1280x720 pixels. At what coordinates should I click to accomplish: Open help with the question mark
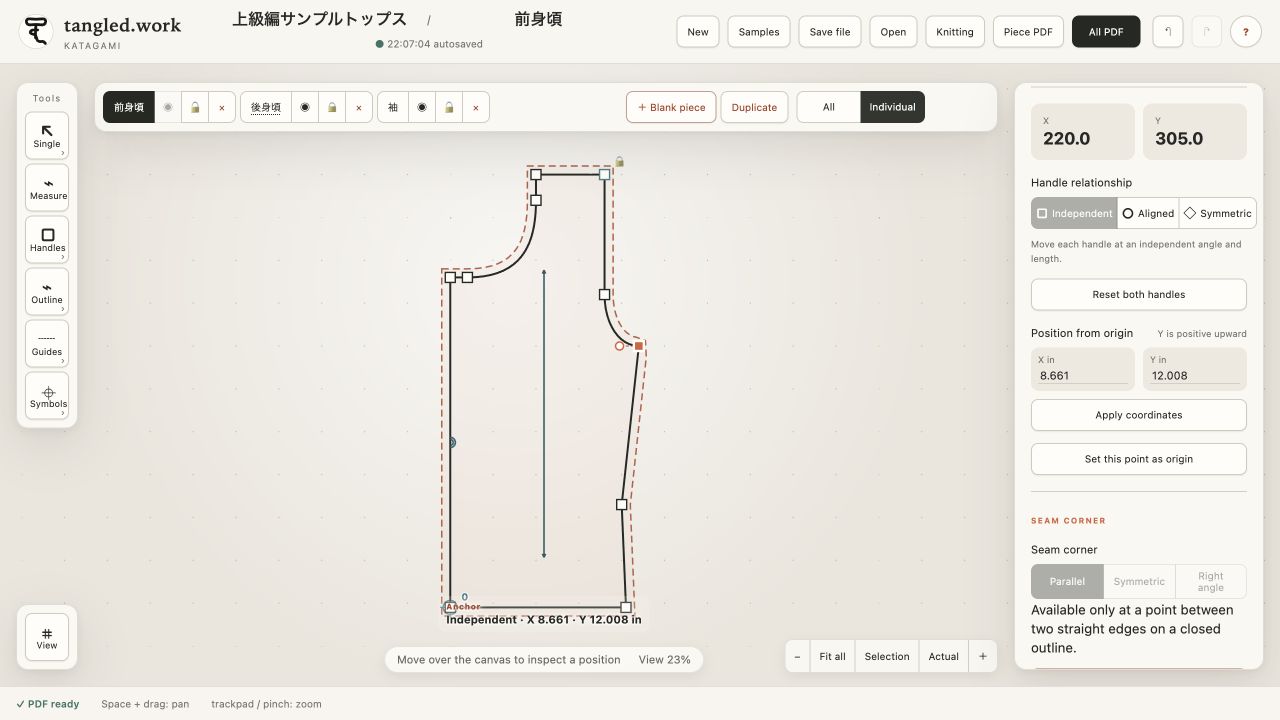click(1245, 32)
